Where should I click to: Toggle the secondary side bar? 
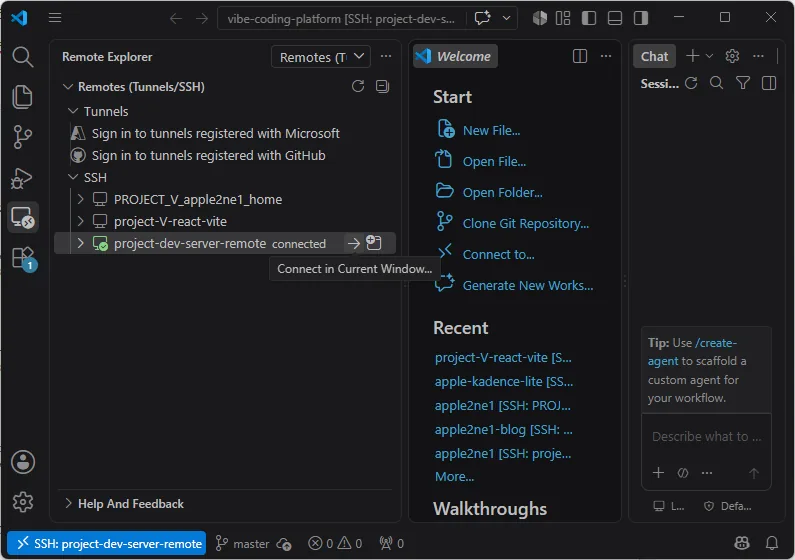[641, 18]
